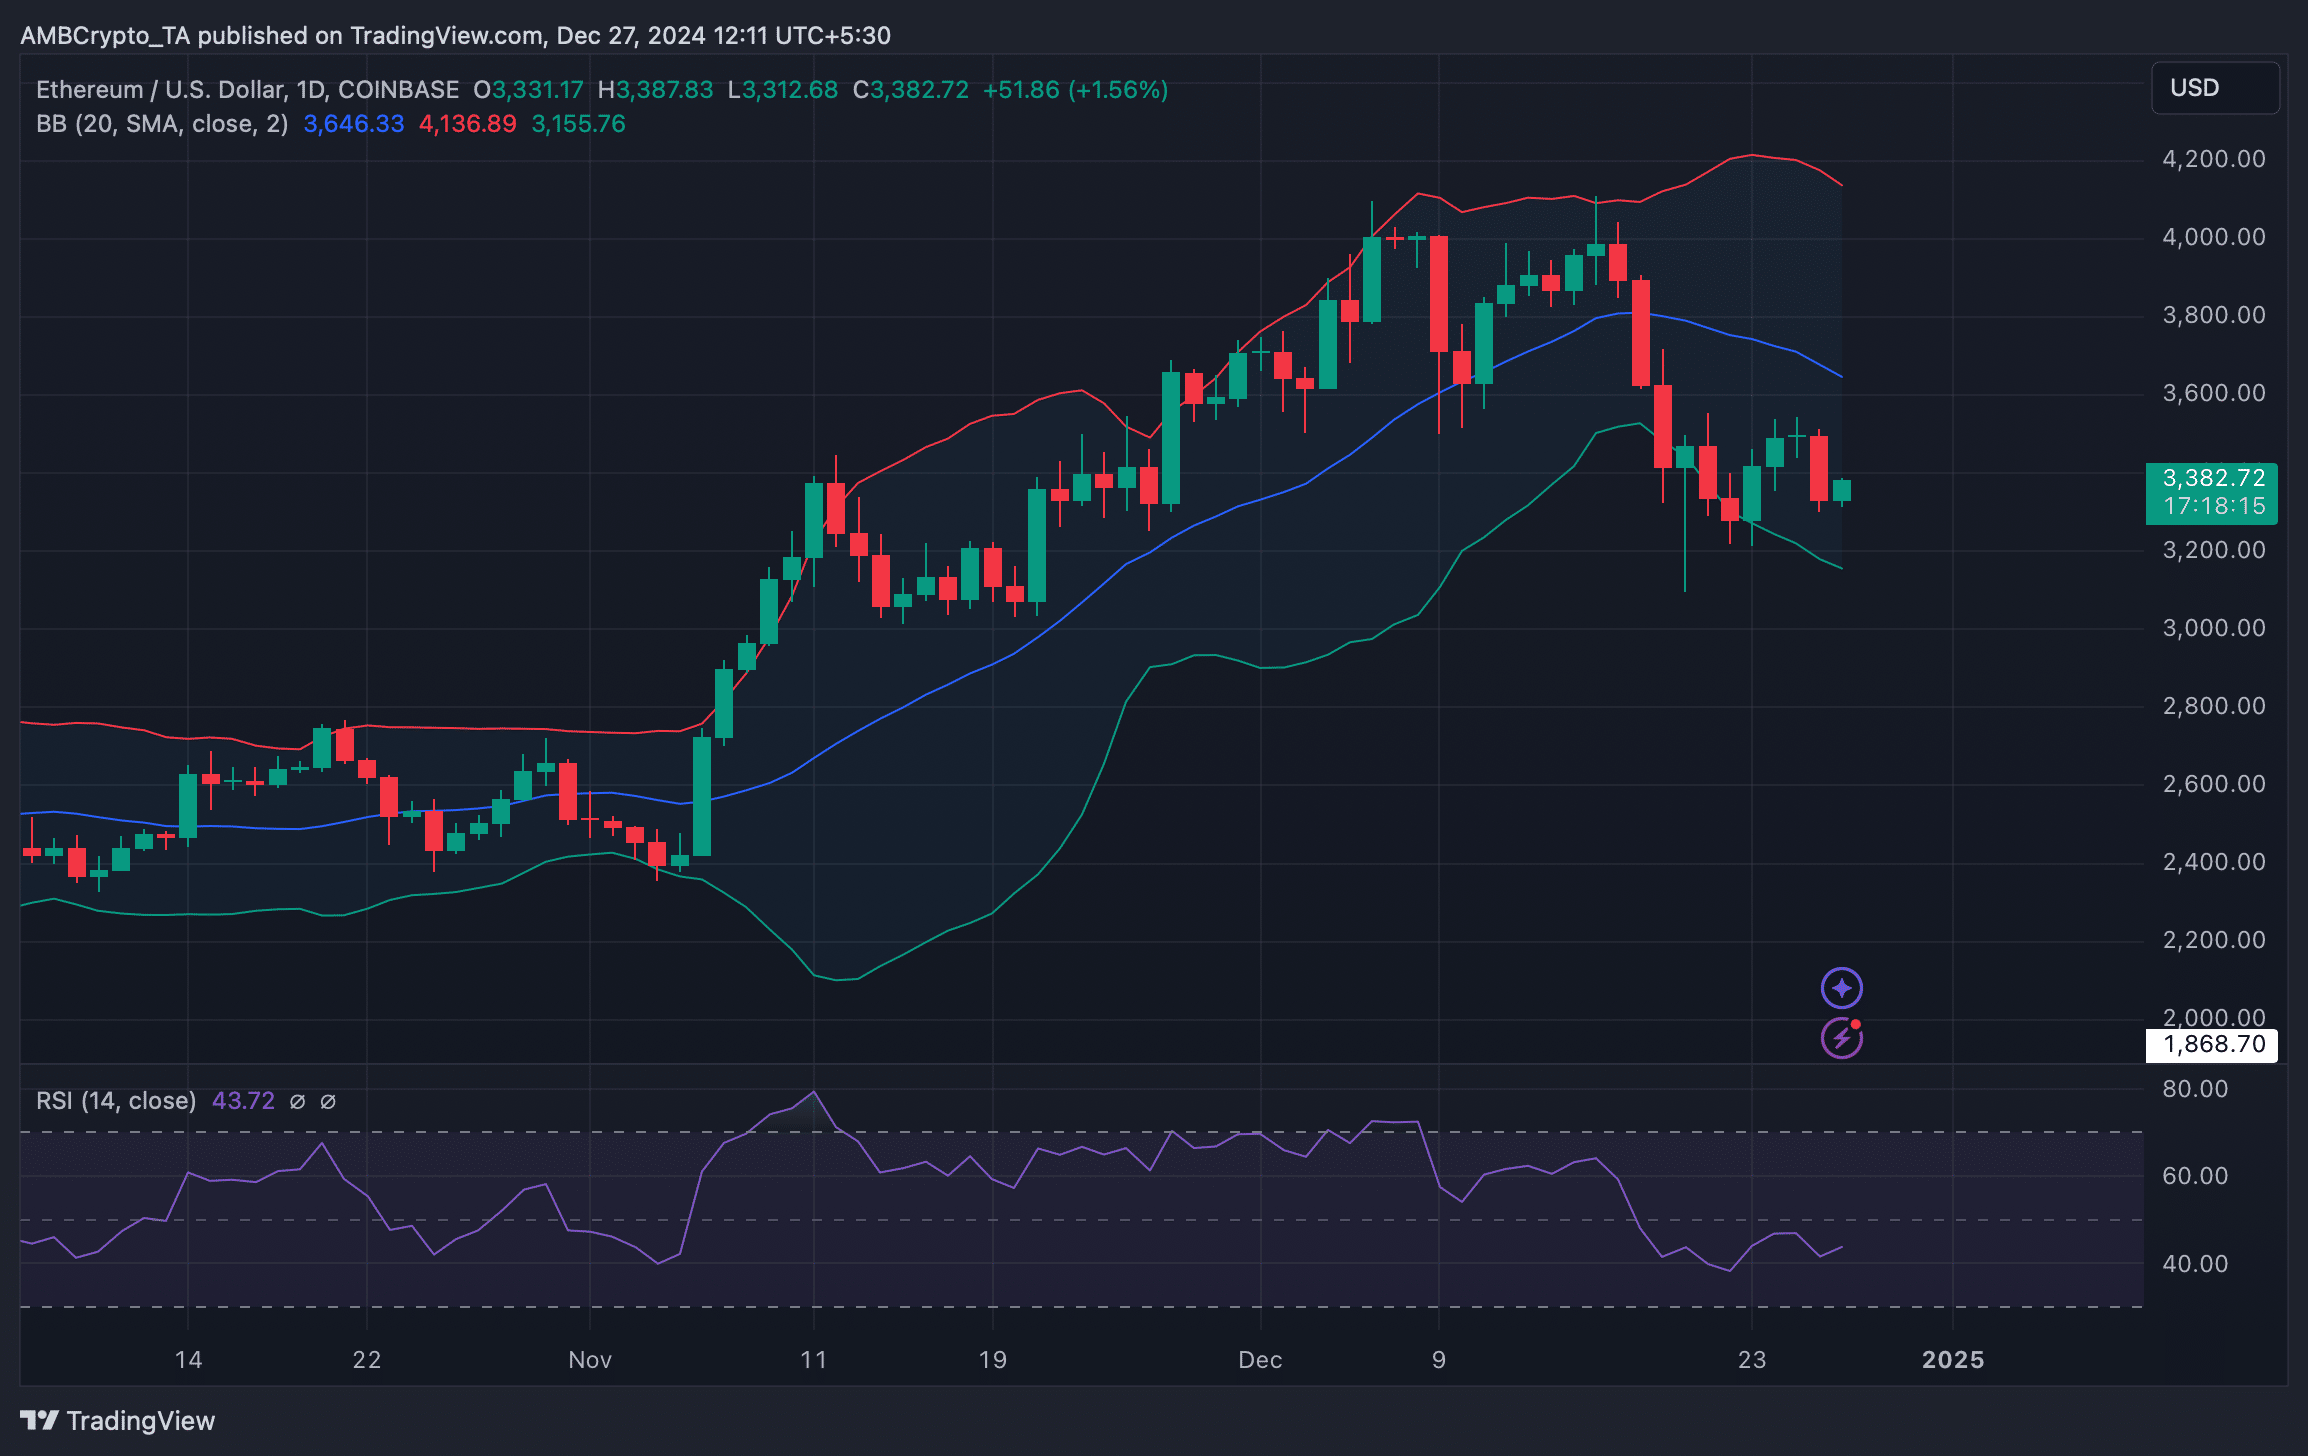2308x1456 pixels.
Task: Click the lightning bolt alert icon
Action: pyautogui.click(x=1841, y=1038)
